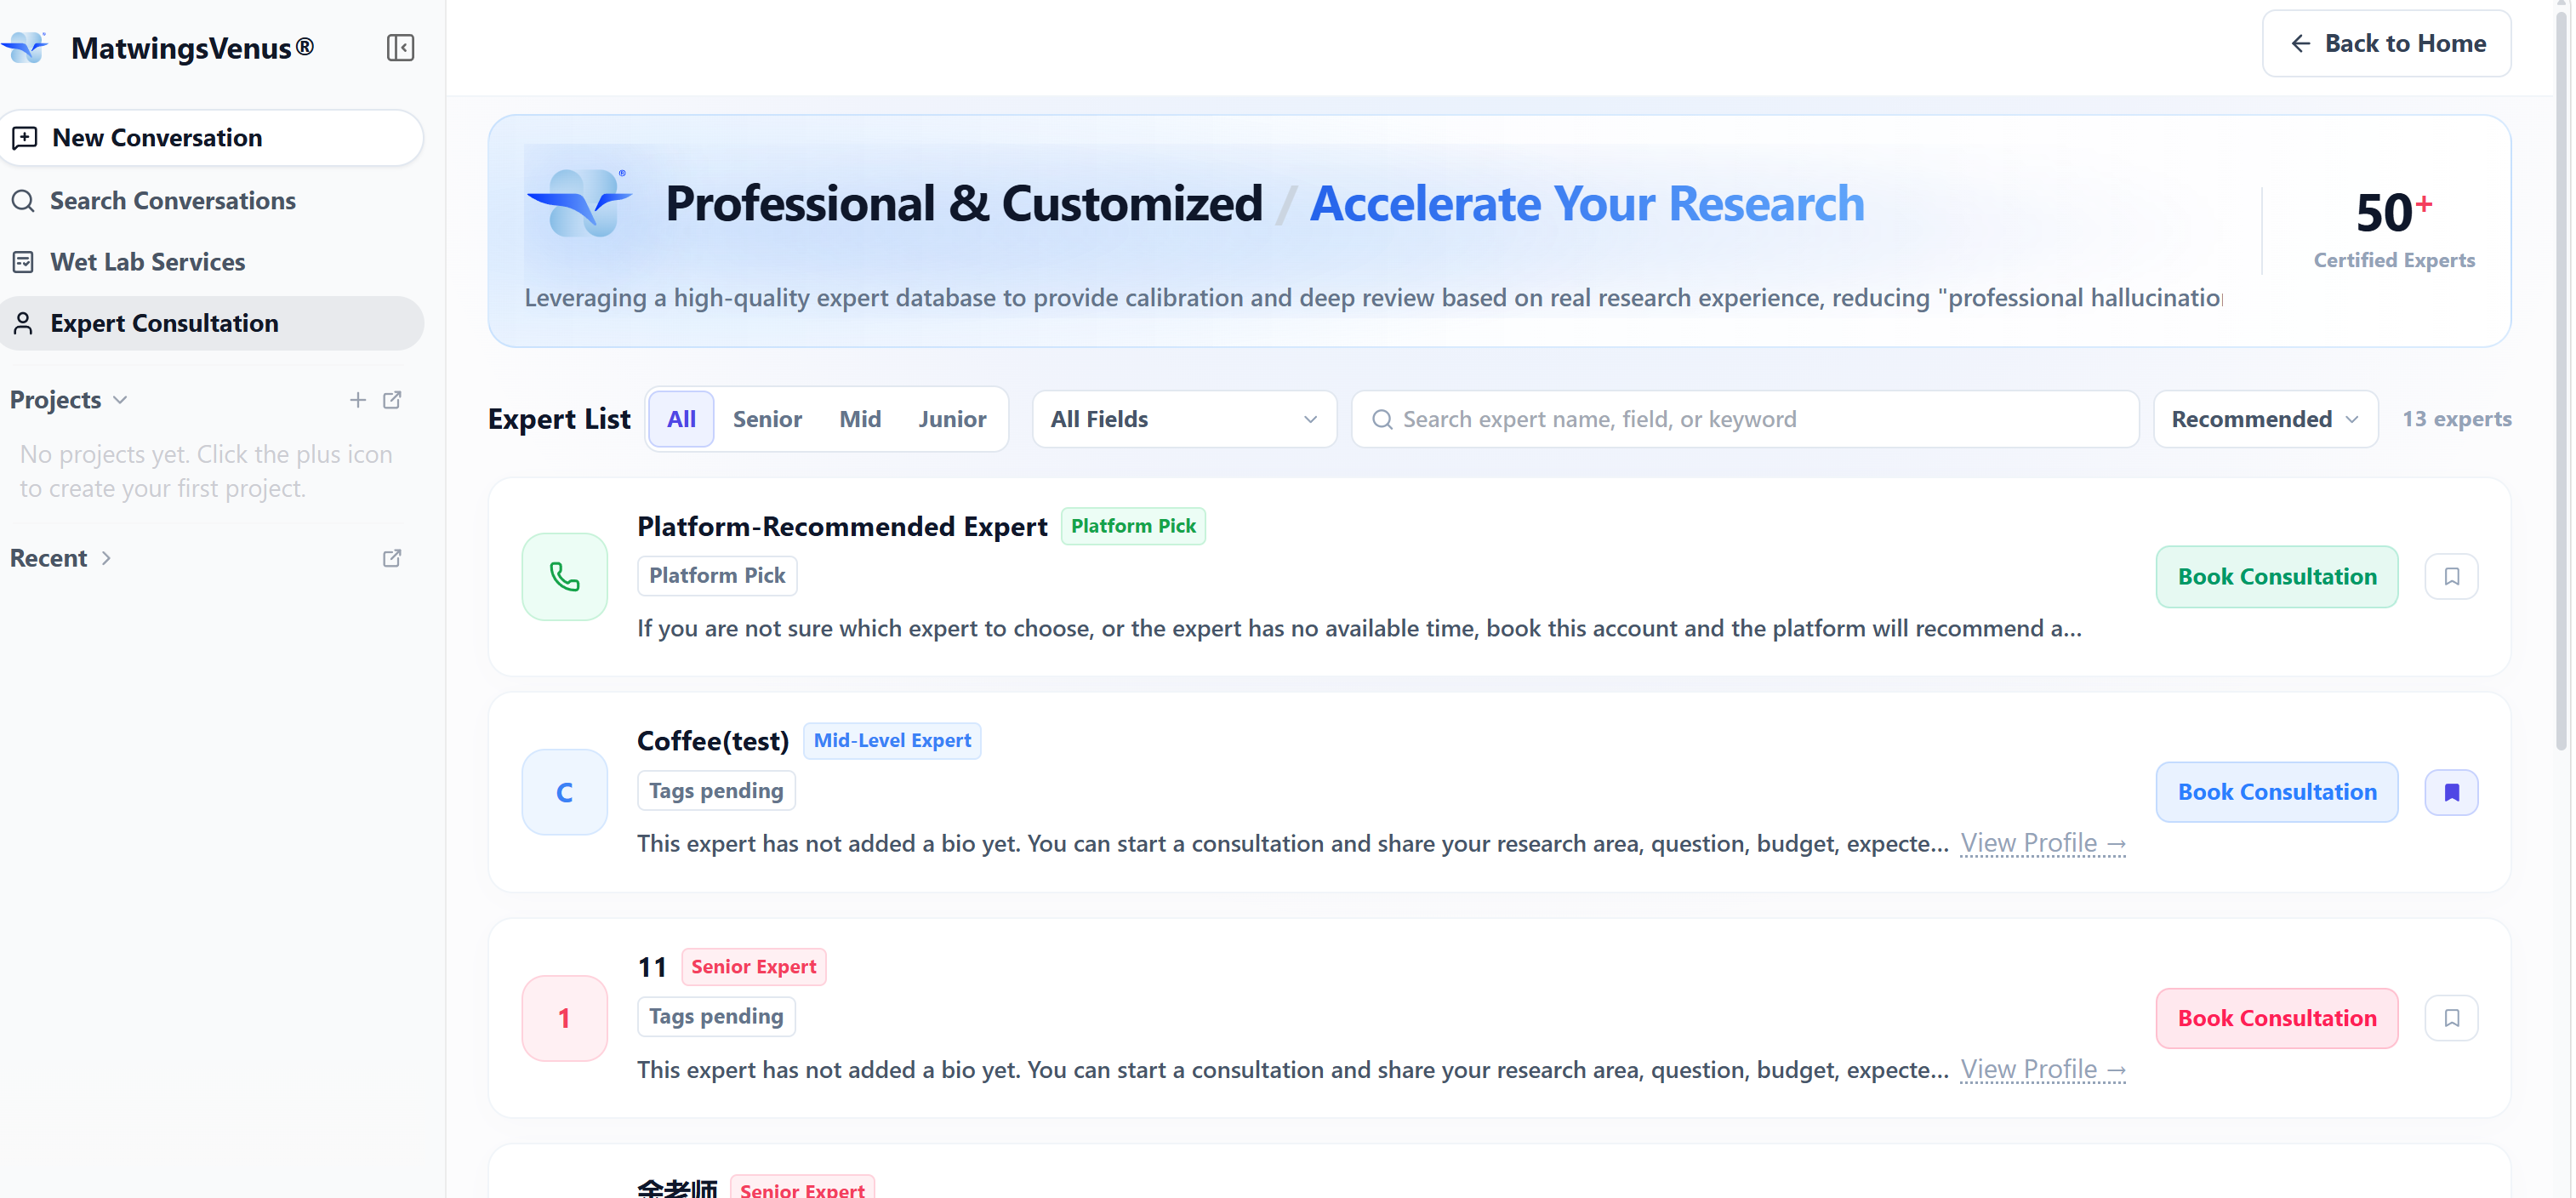The height and width of the screenshot is (1198, 2576).
Task: Click the Back to Home arrow icon
Action: 2300,43
